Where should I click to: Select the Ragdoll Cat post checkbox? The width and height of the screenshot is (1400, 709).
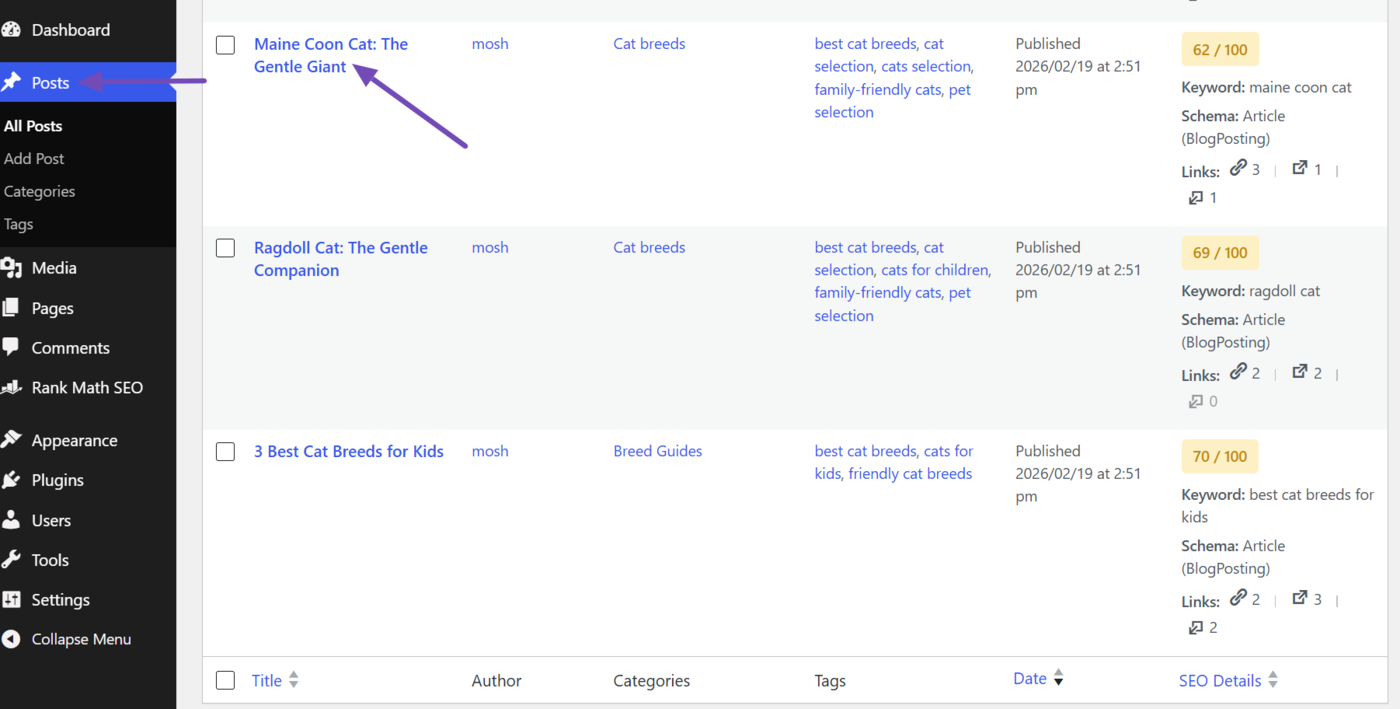226,248
